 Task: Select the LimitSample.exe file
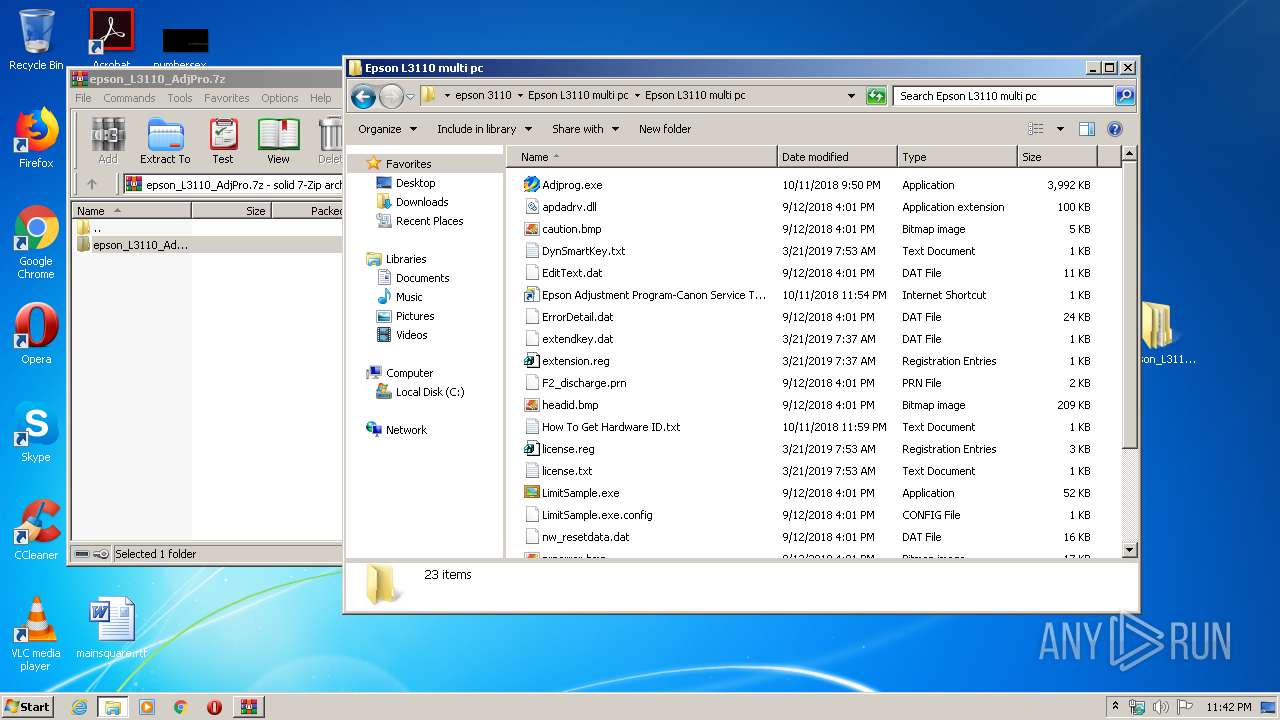[580, 493]
